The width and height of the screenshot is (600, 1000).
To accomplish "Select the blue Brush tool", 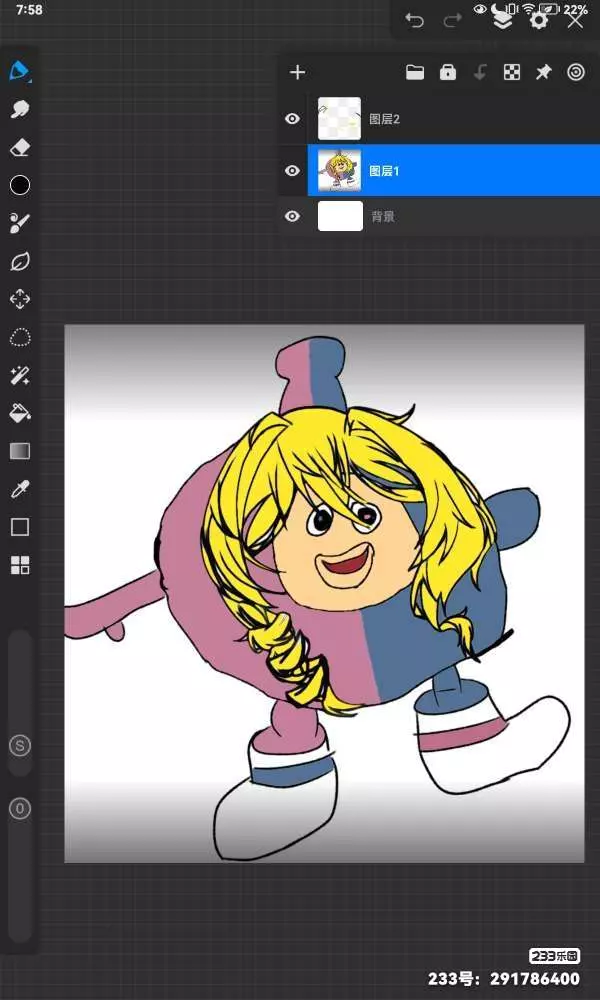I will [x=19, y=71].
